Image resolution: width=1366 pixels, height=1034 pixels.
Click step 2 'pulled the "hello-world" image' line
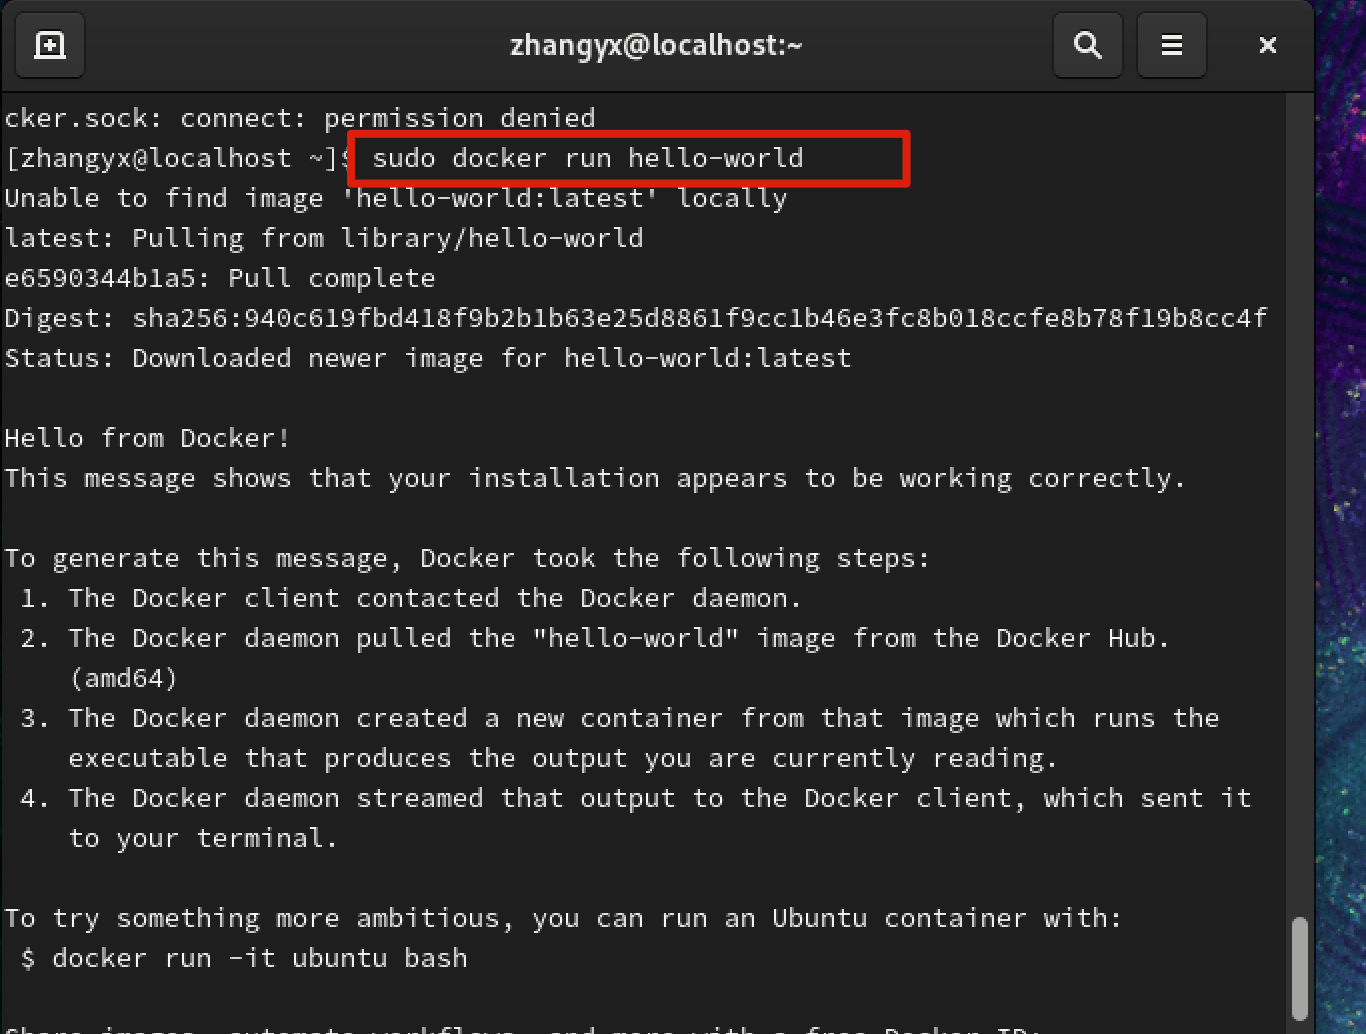pos(595,638)
